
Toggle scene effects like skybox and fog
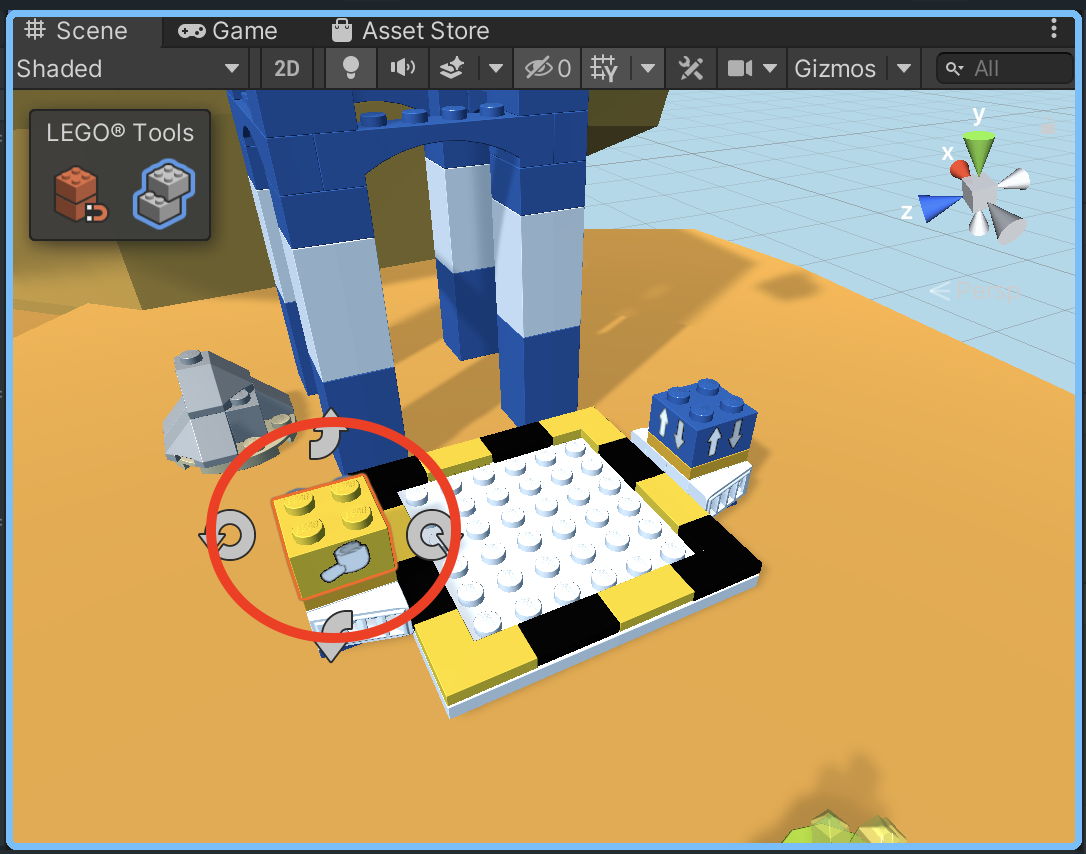452,69
